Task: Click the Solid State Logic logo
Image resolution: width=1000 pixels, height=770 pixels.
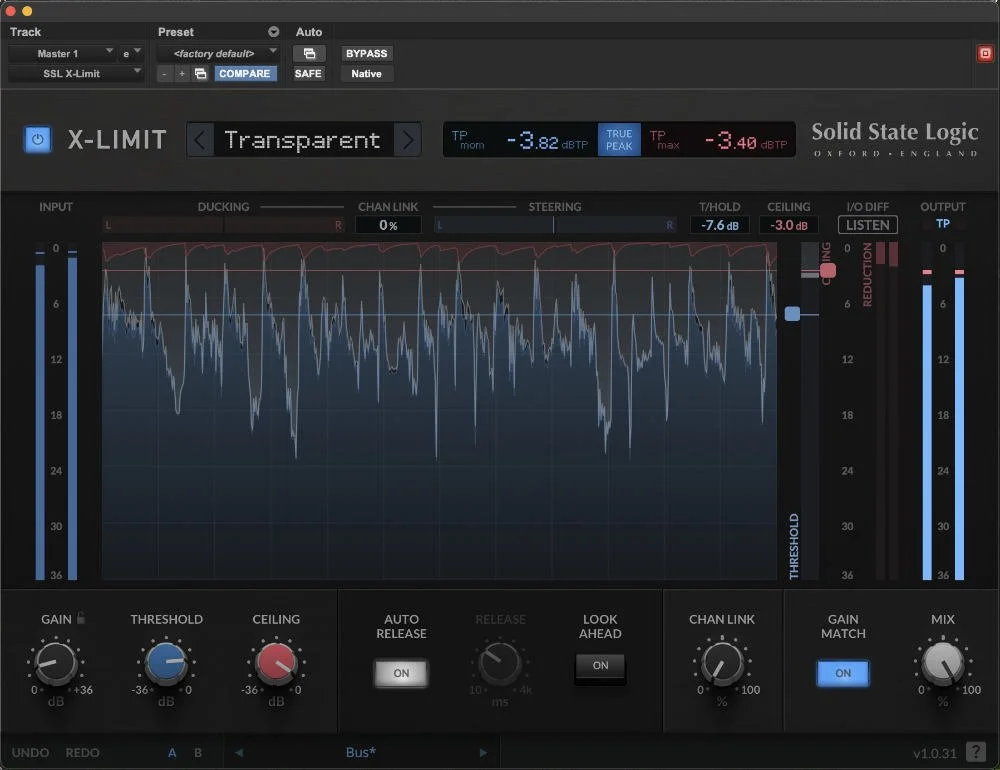Action: 895,139
